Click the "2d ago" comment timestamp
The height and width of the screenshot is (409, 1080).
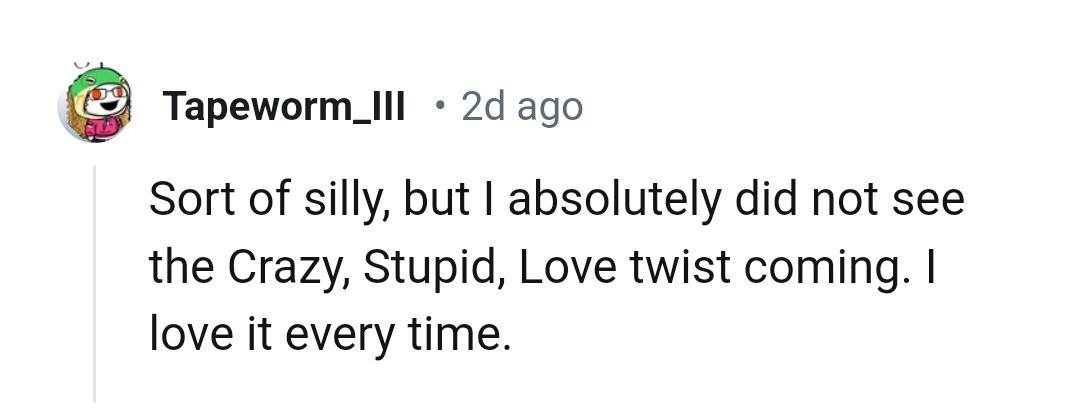[521, 106]
